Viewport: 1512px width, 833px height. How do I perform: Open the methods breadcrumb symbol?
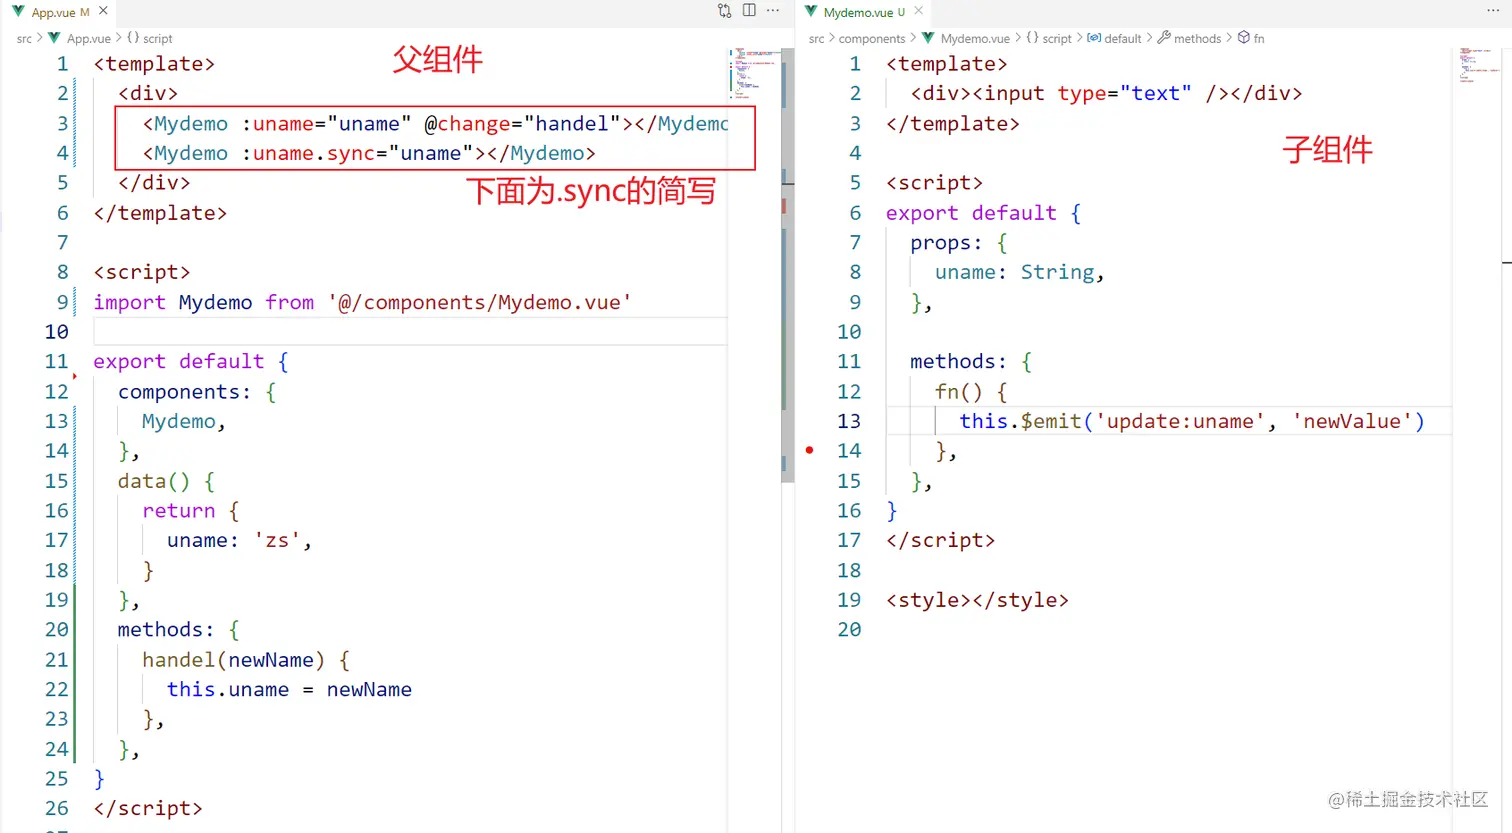1197,38
